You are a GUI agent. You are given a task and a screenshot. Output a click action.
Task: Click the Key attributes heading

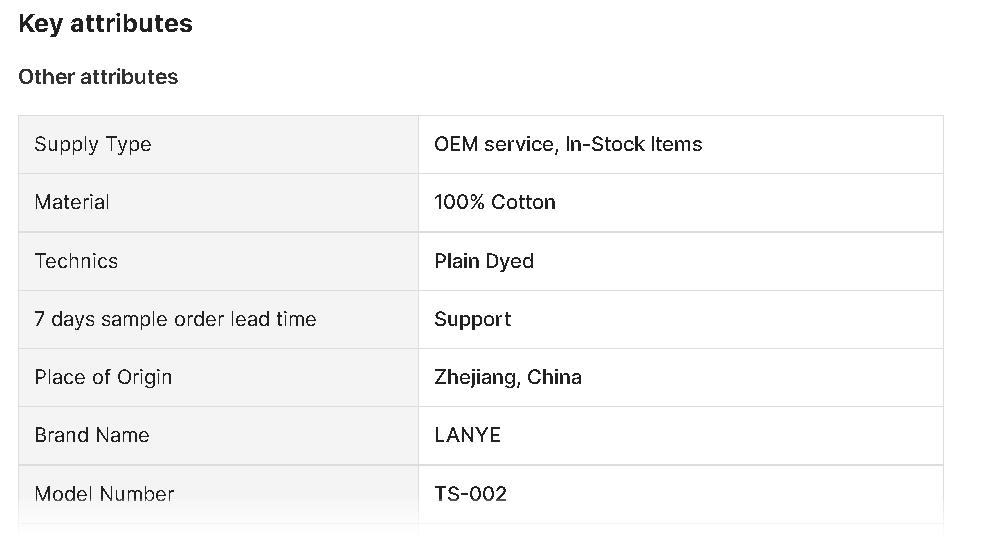[x=105, y=24]
